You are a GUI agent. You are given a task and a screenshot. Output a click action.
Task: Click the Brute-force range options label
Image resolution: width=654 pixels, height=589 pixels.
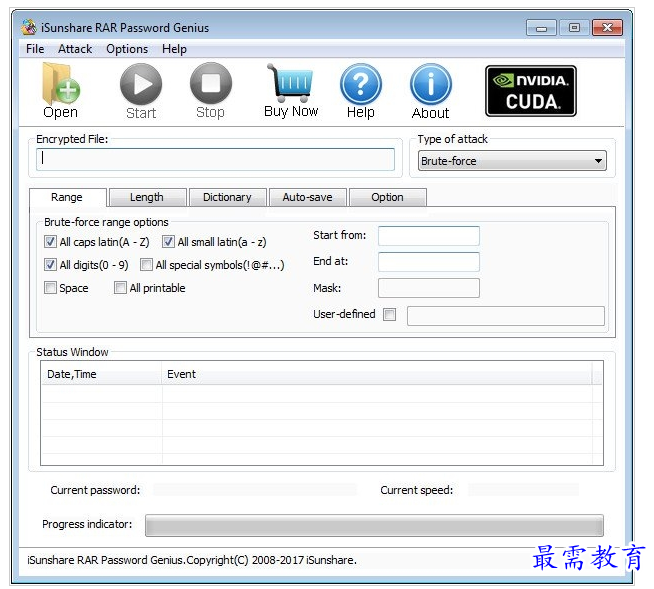(x=106, y=222)
